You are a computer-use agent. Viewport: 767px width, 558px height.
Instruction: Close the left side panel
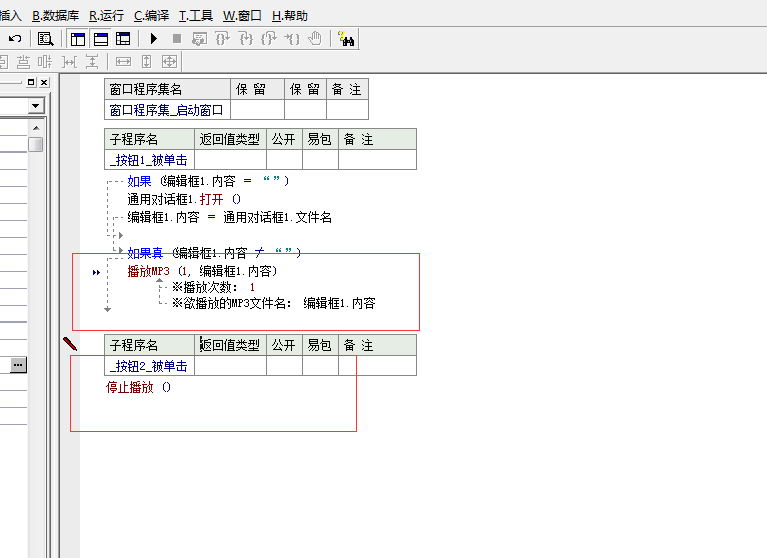point(44,82)
